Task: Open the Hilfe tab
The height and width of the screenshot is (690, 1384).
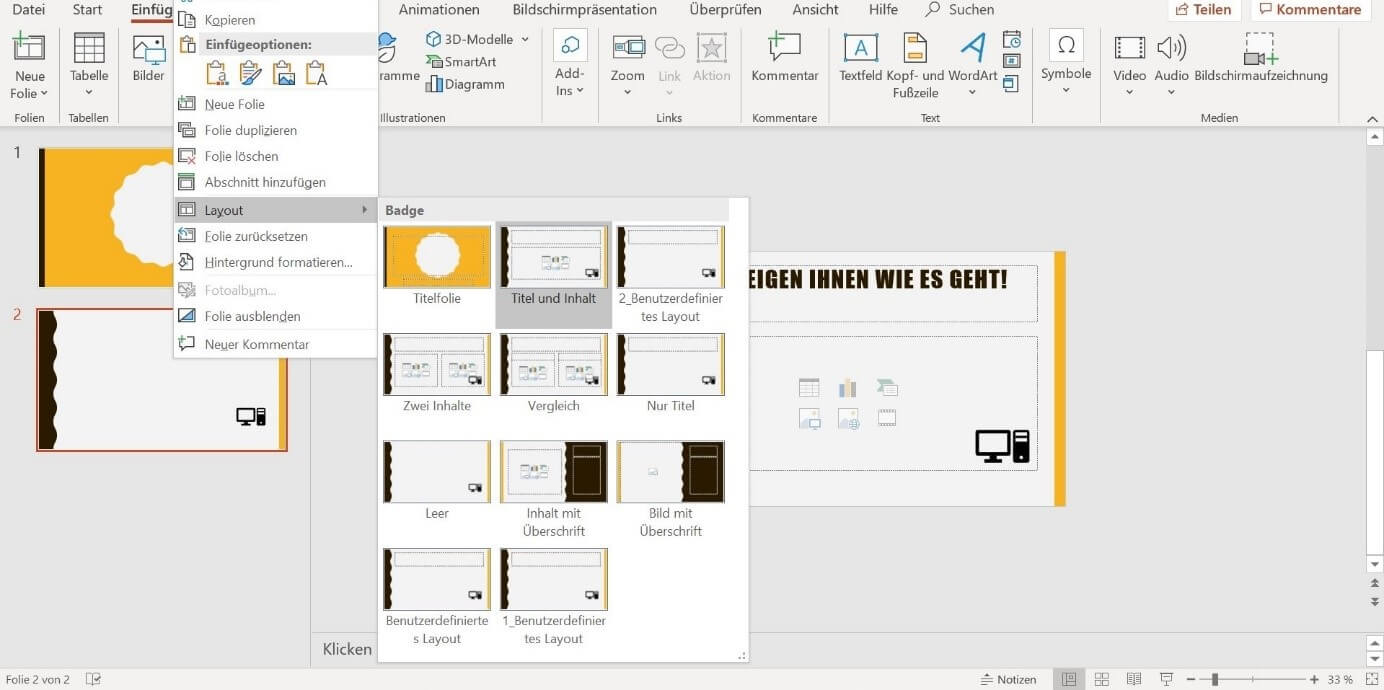Action: tap(883, 9)
